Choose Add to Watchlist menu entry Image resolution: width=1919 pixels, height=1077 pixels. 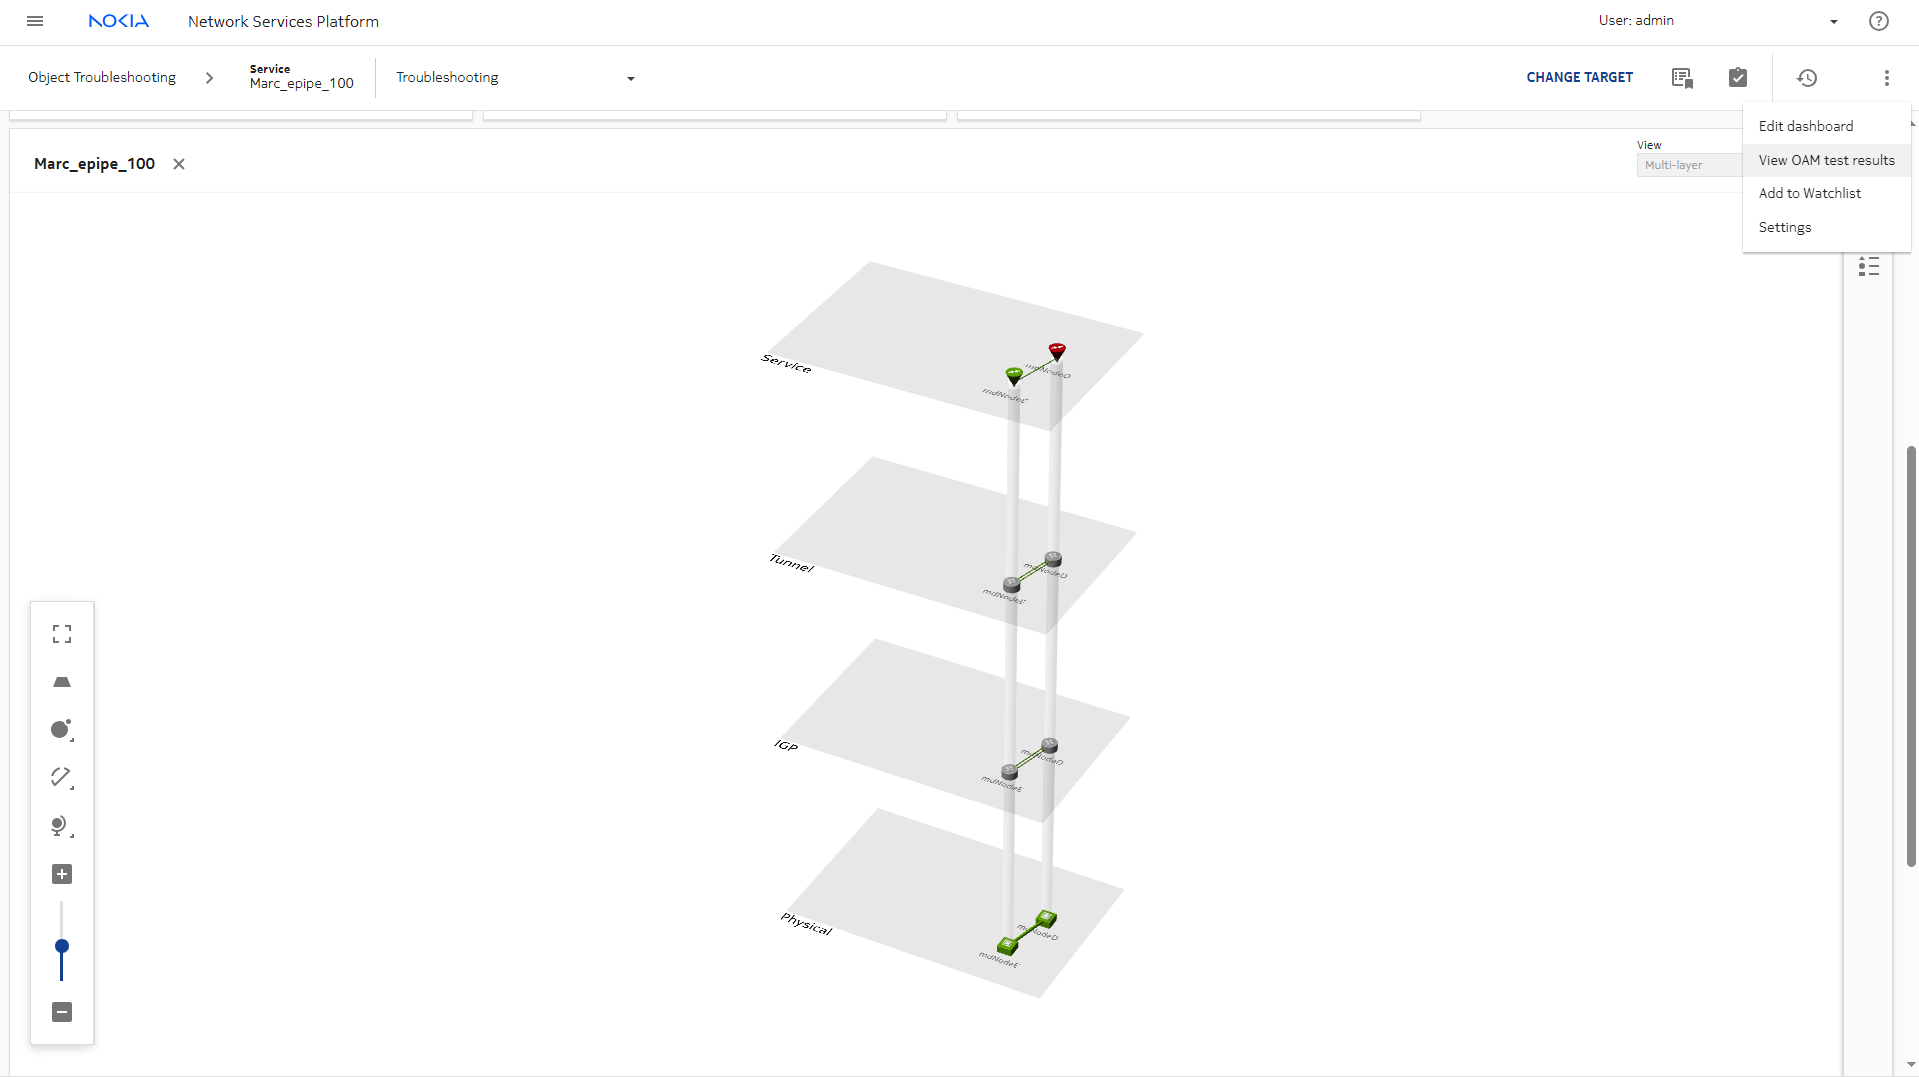pos(1809,193)
